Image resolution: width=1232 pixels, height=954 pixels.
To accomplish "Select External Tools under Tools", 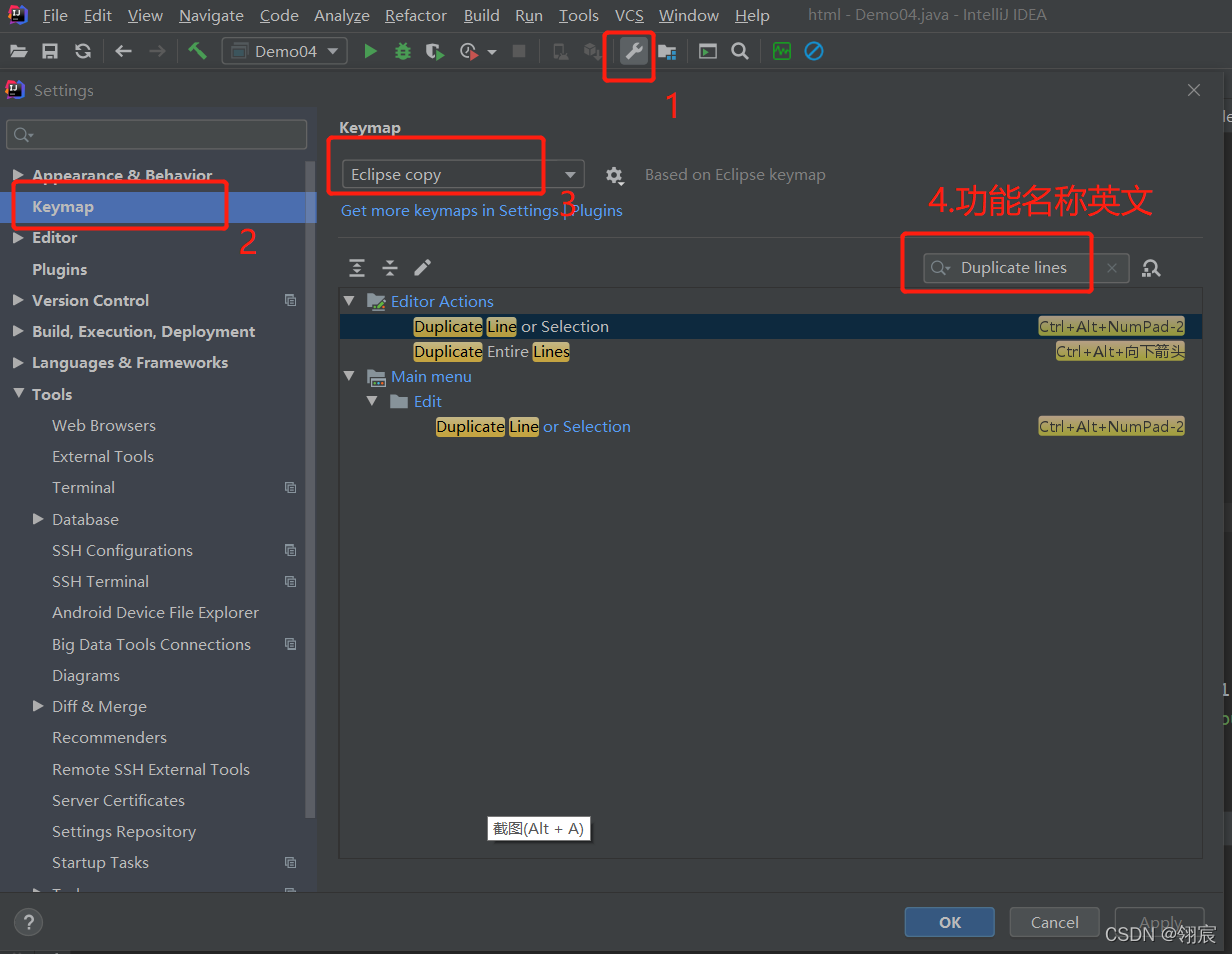I will tap(103, 456).
